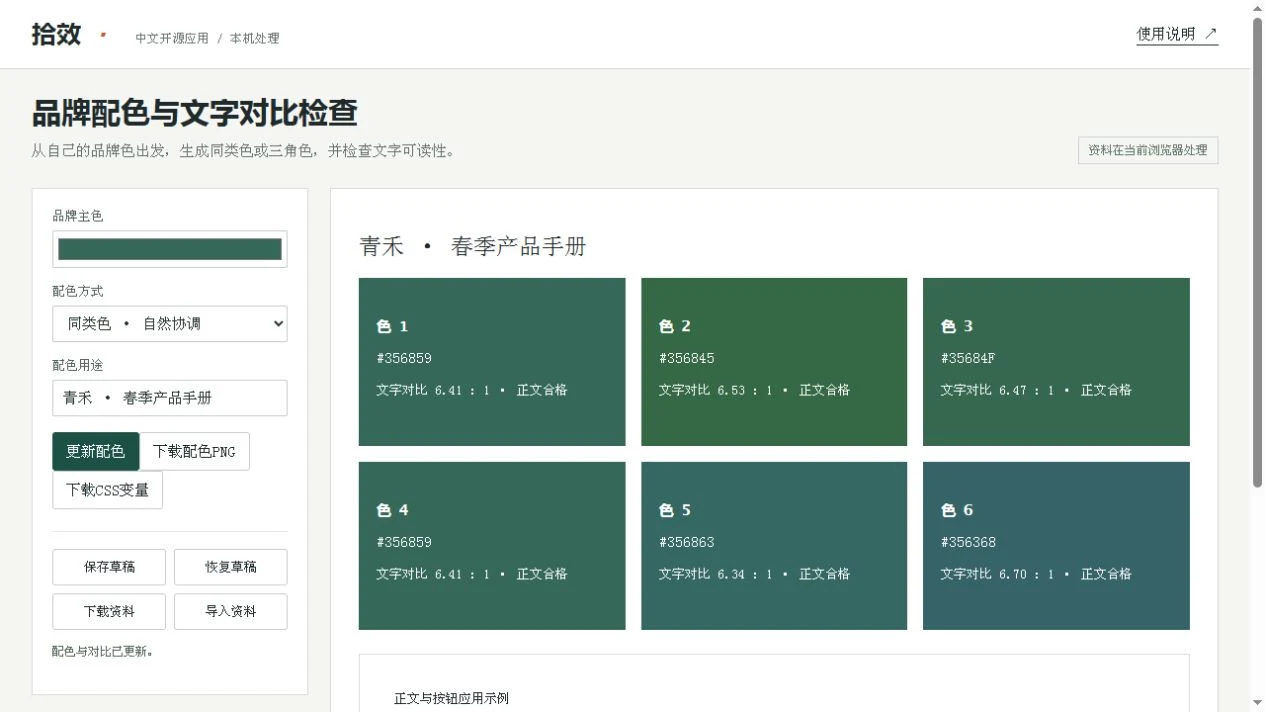The width and height of the screenshot is (1265, 712).
Task: Click the contrast text 6.47 : 1
Action: point(1027,390)
